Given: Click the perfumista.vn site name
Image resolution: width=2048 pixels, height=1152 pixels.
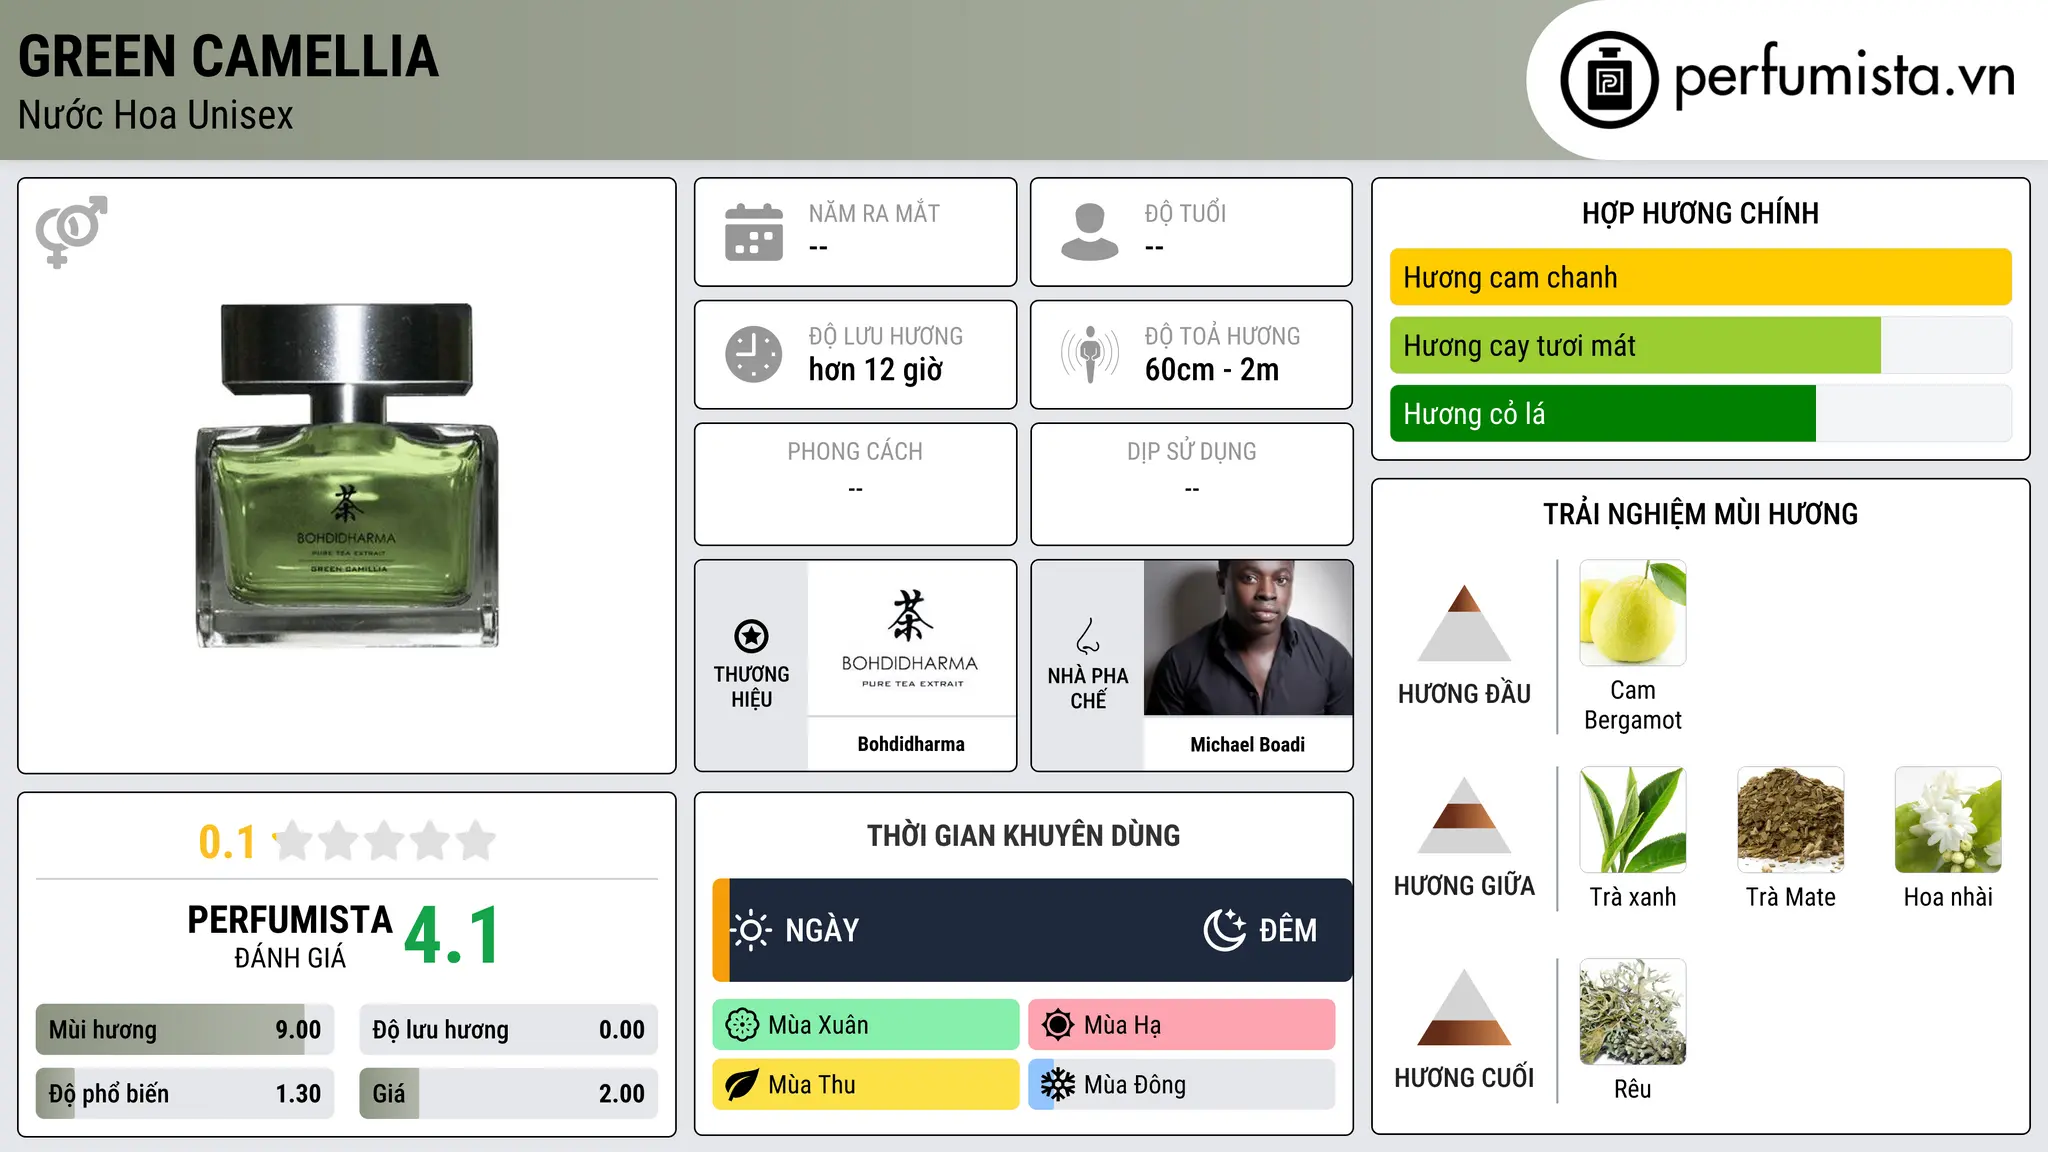Looking at the screenshot, I should tap(1845, 75).
